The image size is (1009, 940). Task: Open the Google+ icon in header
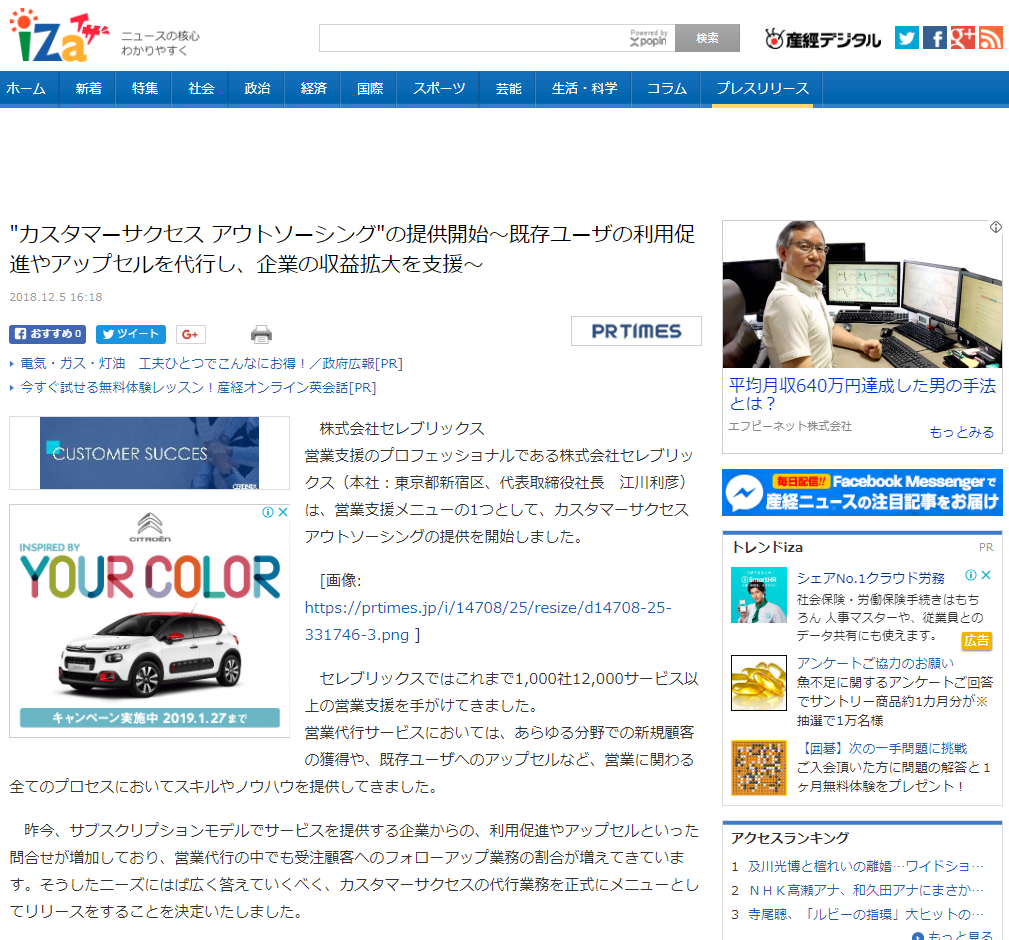coord(963,38)
